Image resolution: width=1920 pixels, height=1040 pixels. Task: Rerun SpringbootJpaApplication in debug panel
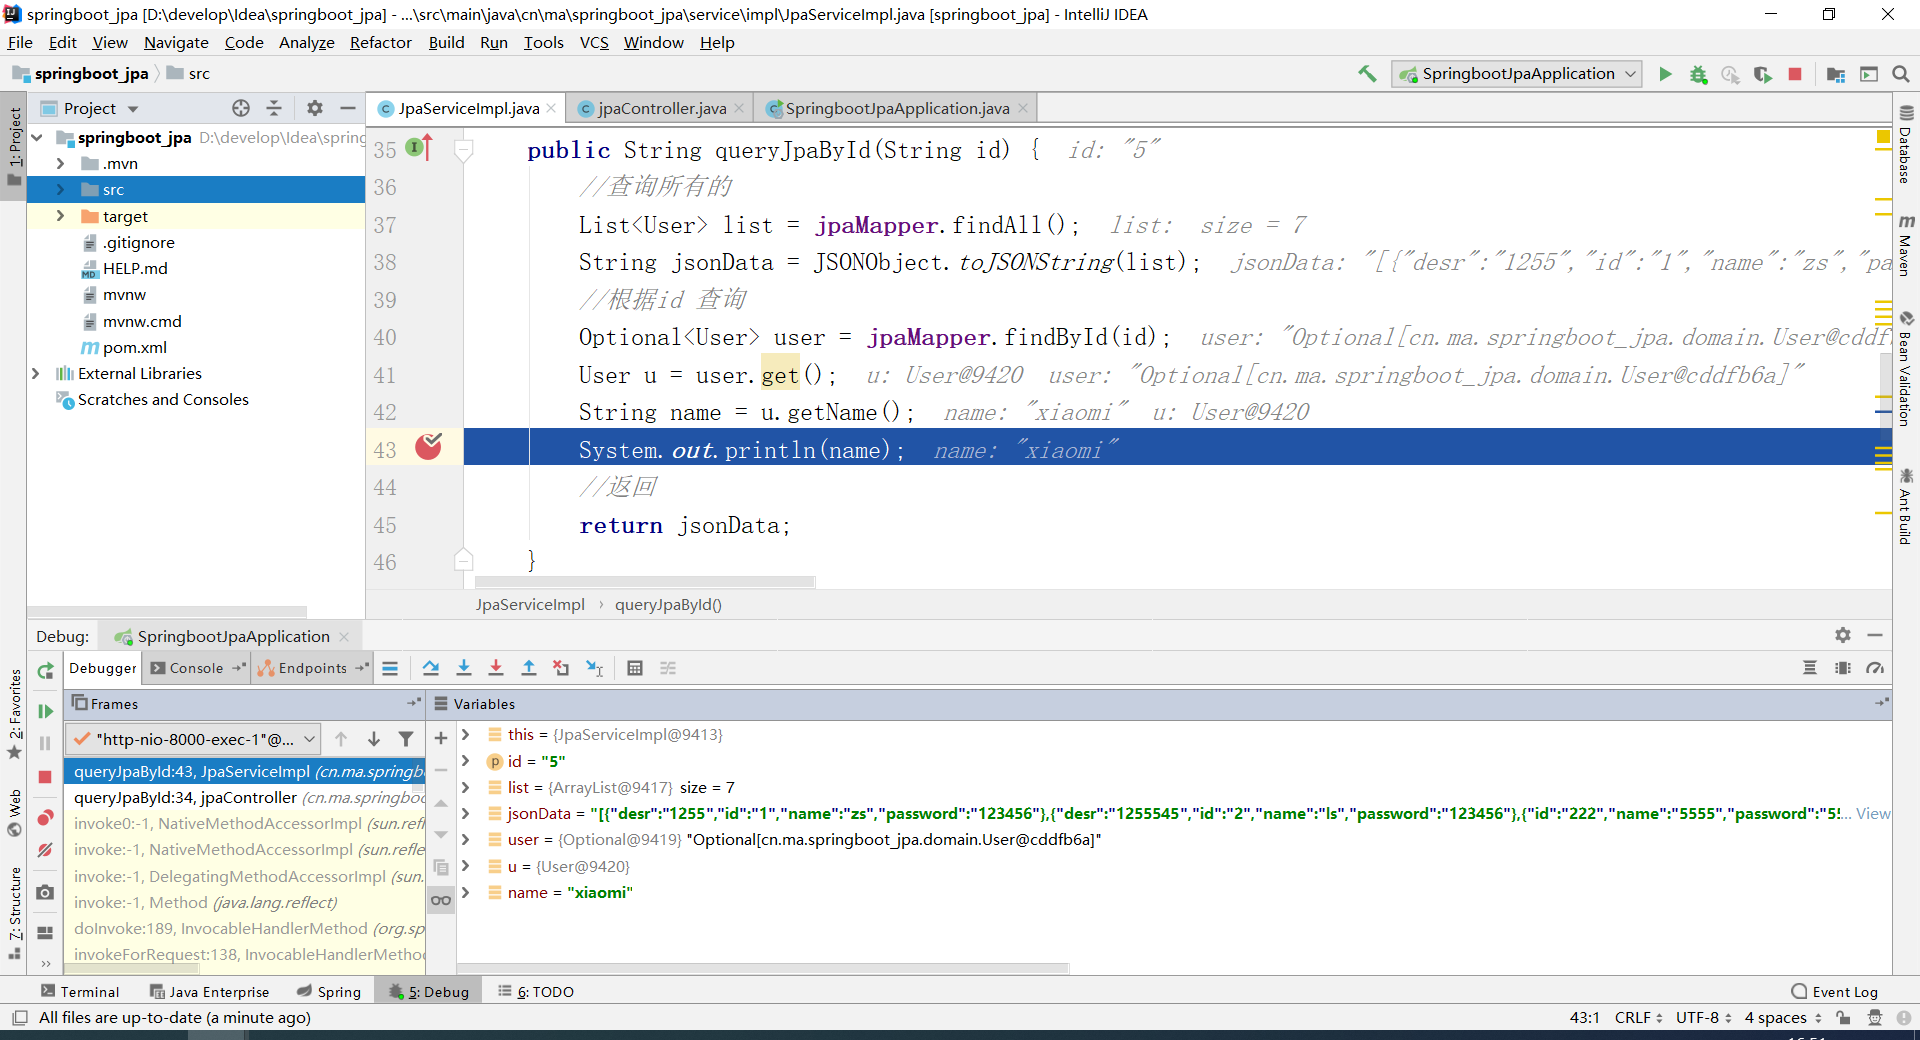[45, 671]
